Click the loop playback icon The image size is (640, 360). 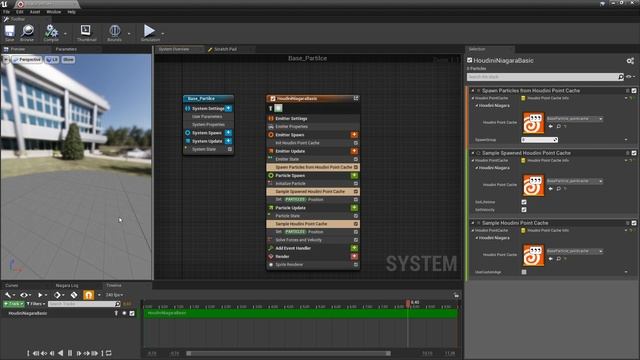[x=109, y=353]
